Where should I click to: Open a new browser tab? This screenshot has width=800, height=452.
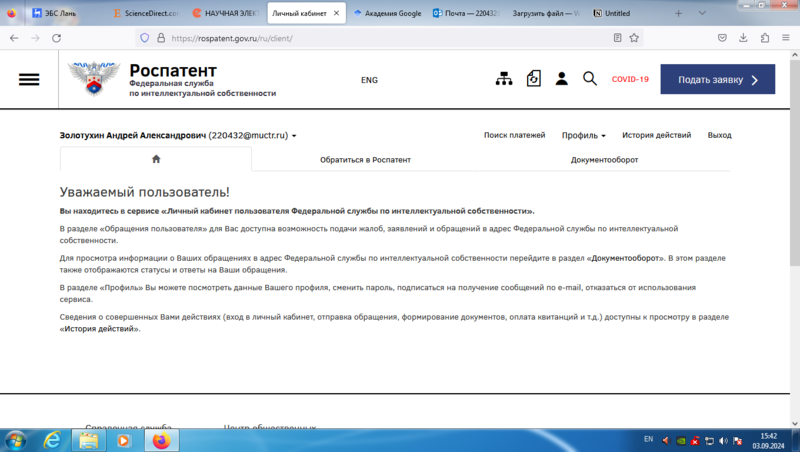pos(679,13)
